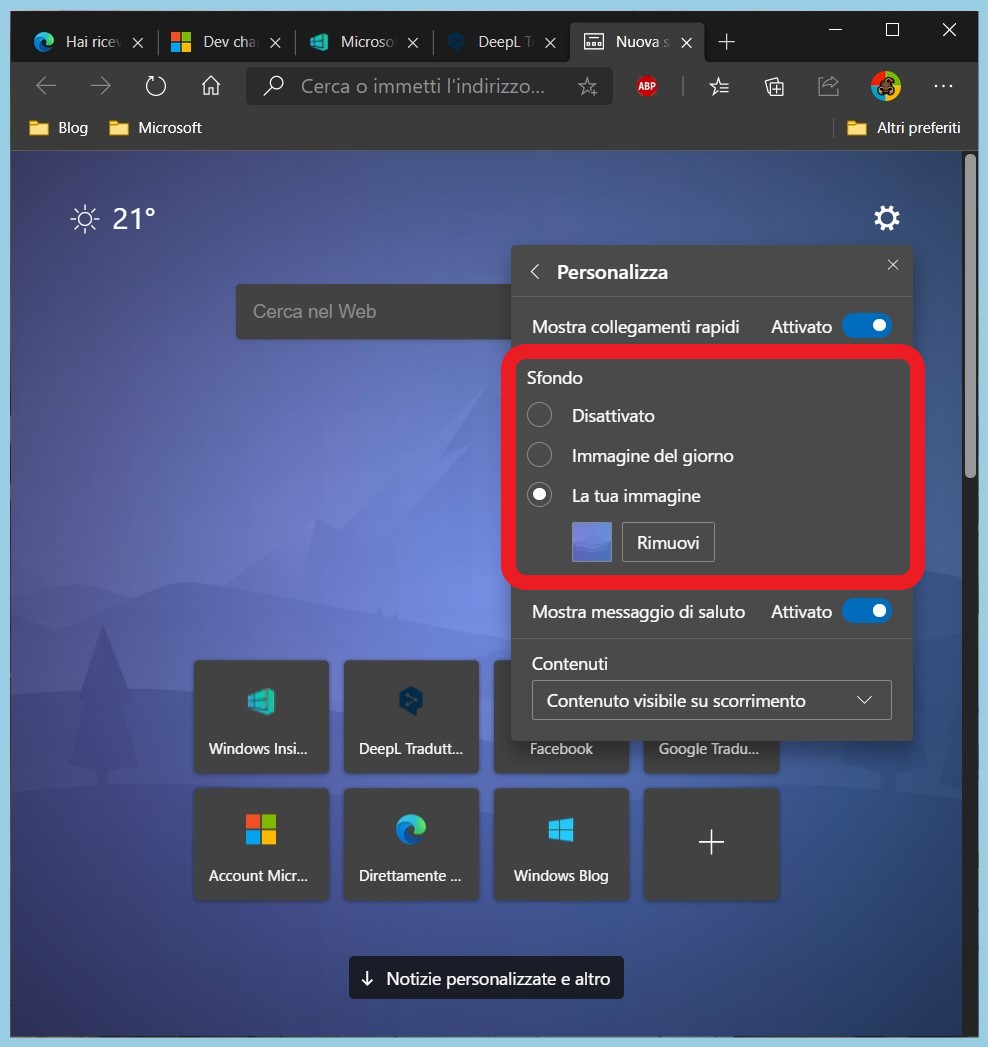This screenshot has width=988, height=1047.
Task: Maximize the Edge window
Action: [x=892, y=29]
